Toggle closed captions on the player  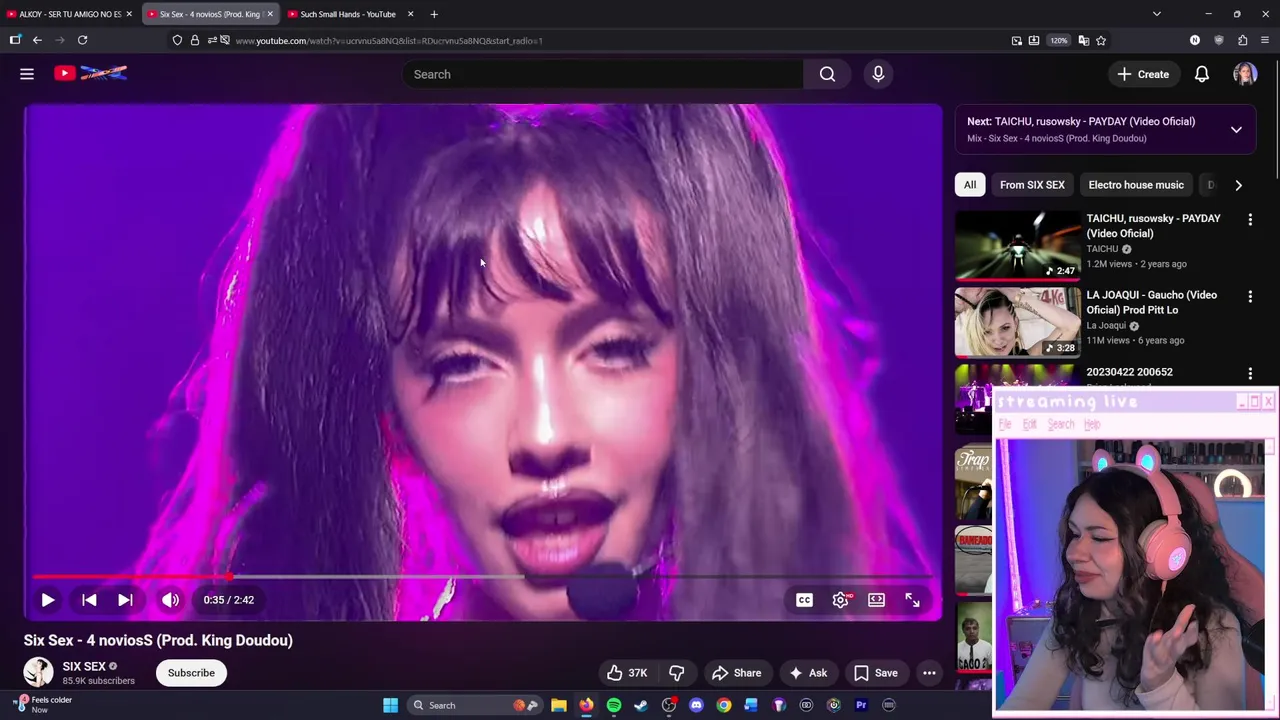tap(804, 600)
